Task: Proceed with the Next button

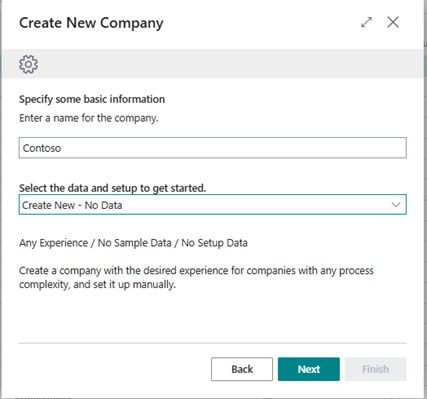Action: click(309, 369)
